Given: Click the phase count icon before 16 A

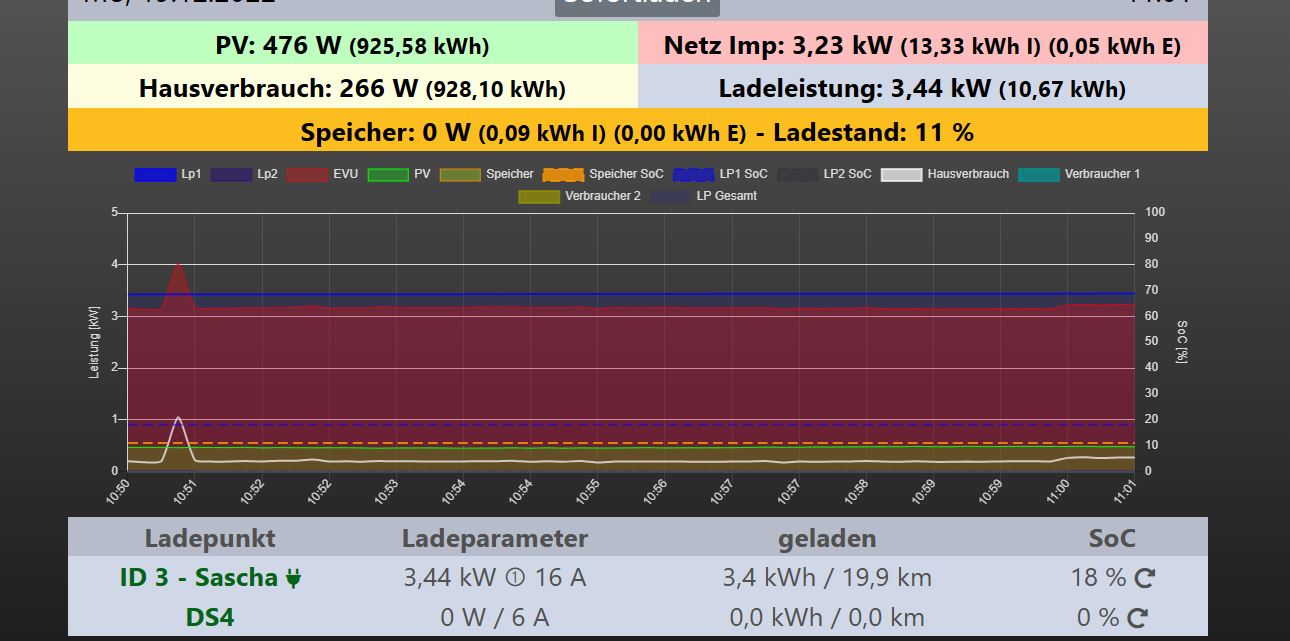Looking at the screenshot, I should click(x=515, y=578).
